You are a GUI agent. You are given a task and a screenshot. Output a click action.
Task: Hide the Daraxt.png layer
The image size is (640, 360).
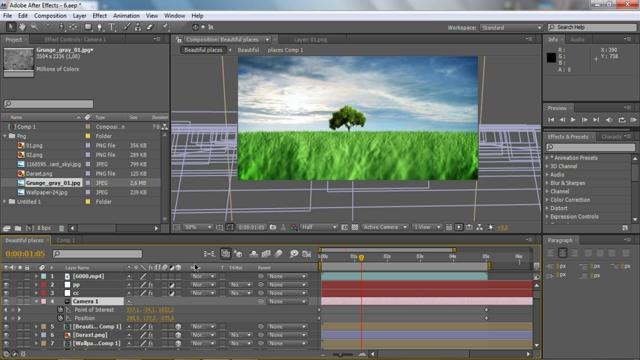coord(6,335)
